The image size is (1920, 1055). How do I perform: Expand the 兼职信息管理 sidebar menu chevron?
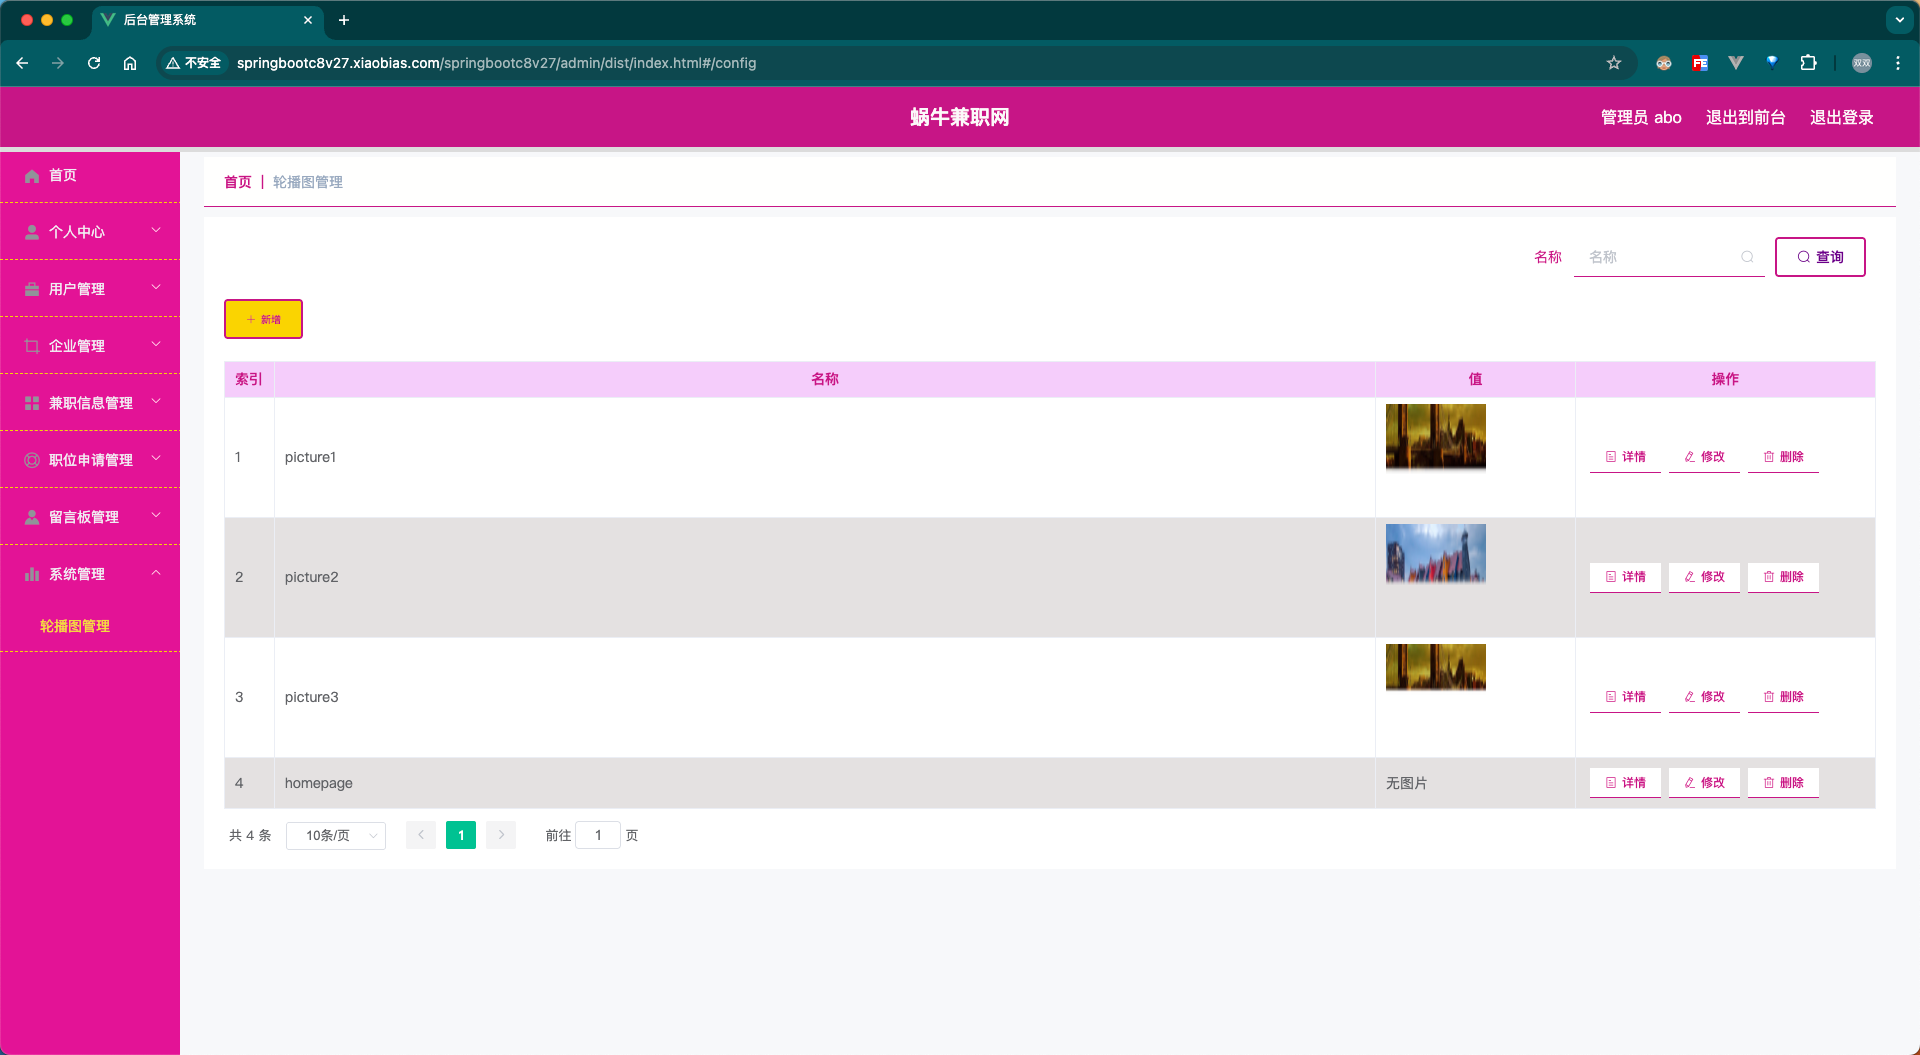tap(156, 402)
